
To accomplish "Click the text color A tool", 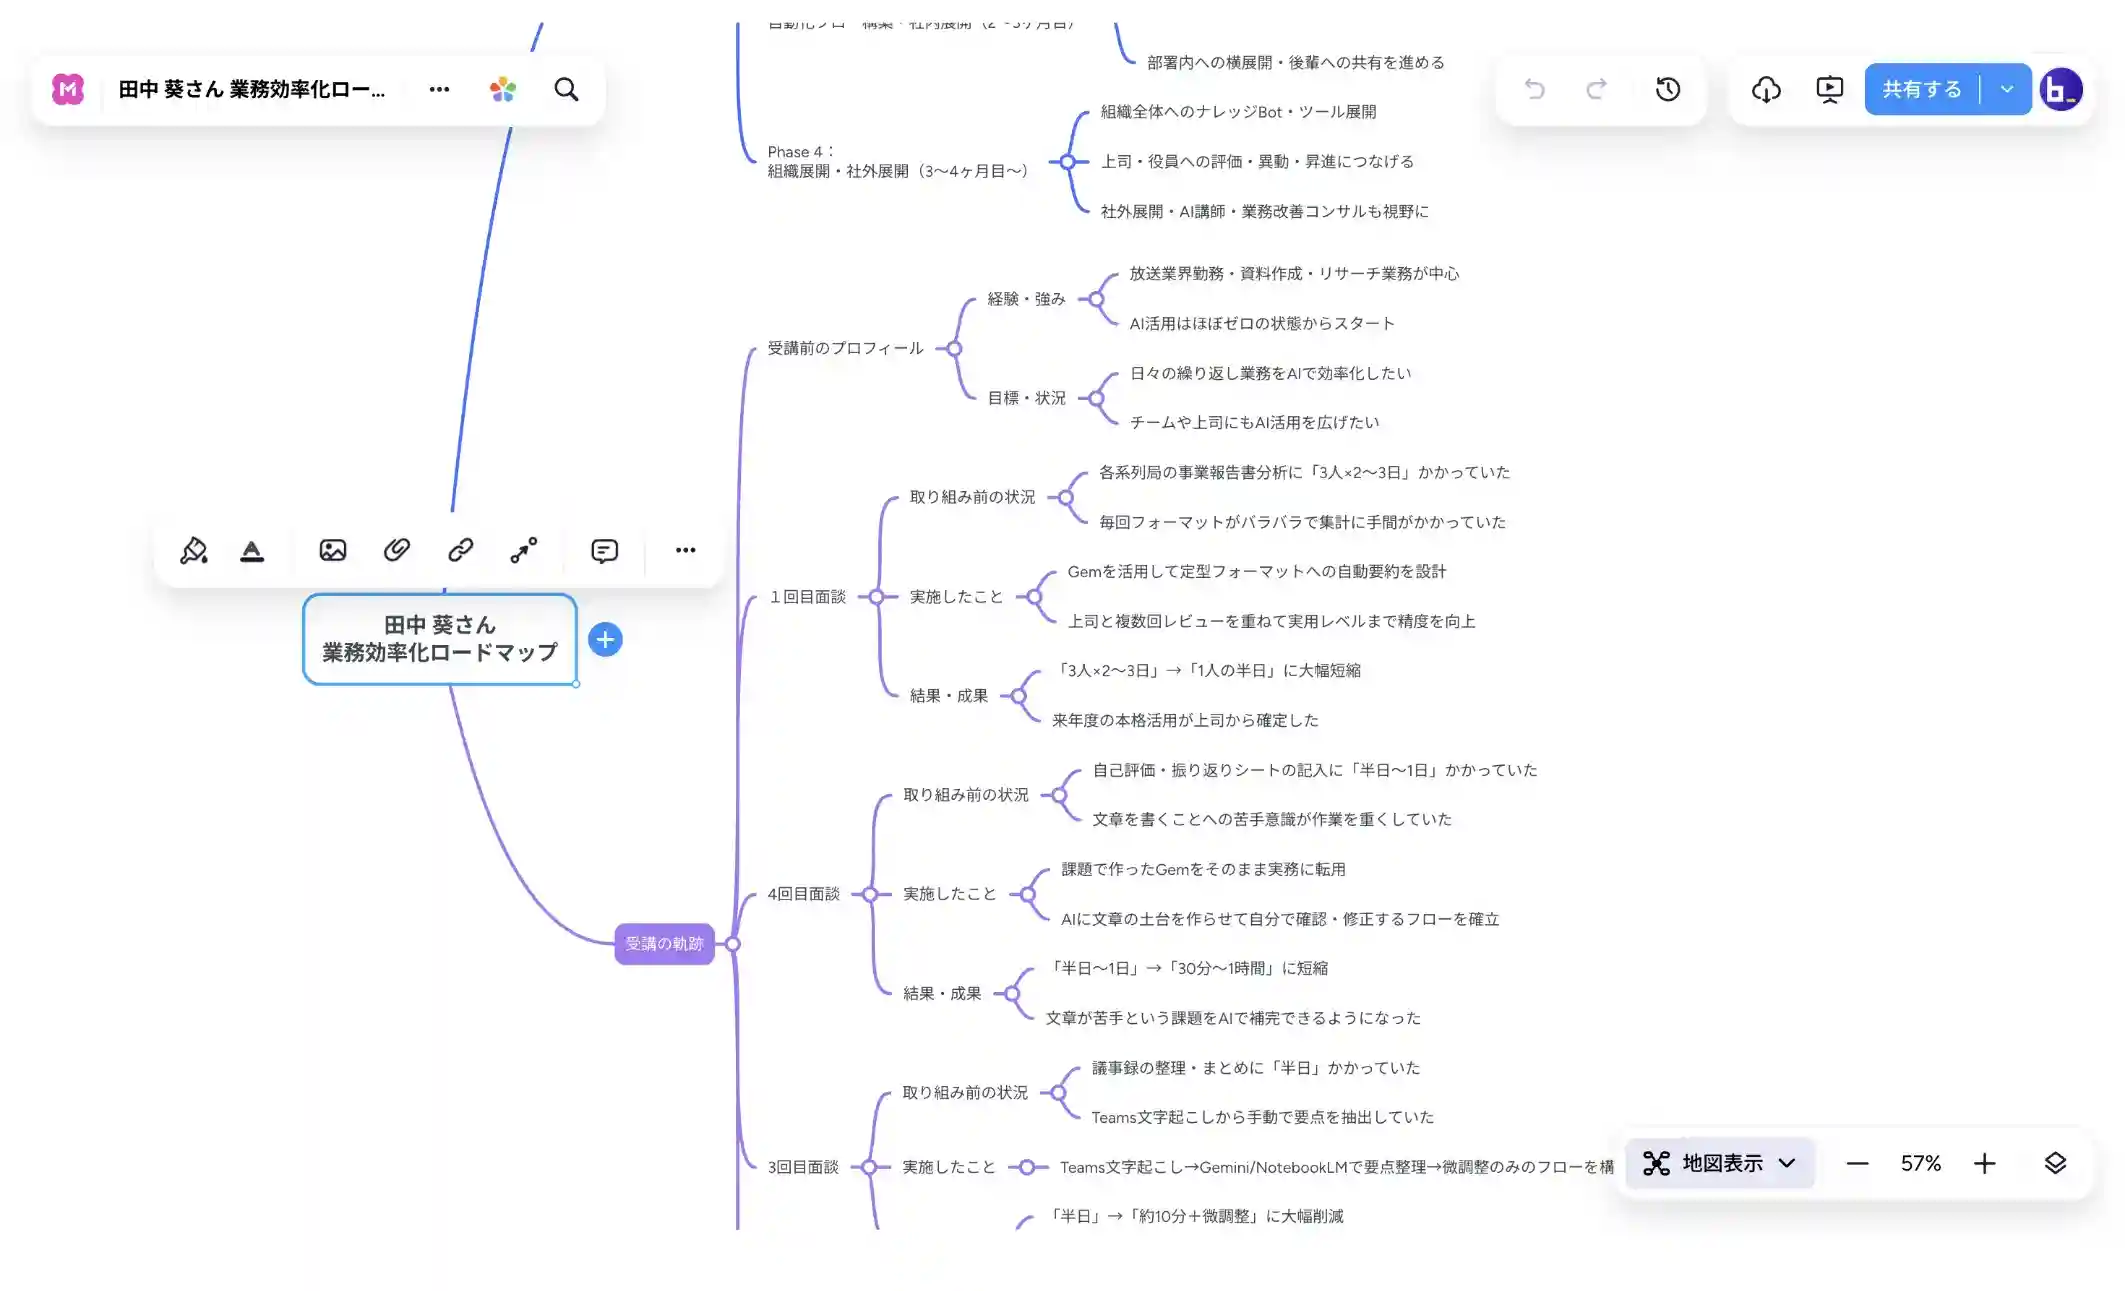I will click(x=252, y=550).
